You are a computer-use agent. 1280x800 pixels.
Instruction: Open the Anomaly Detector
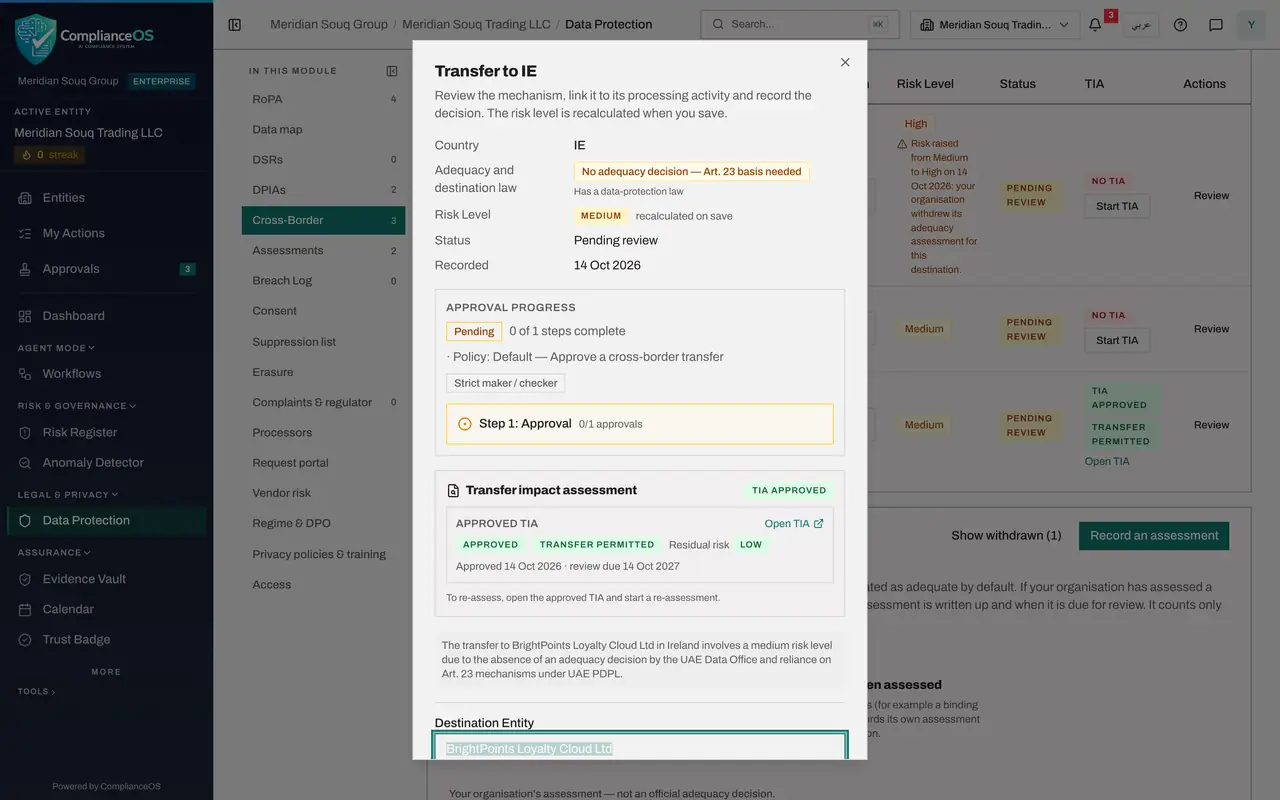click(106, 463)
